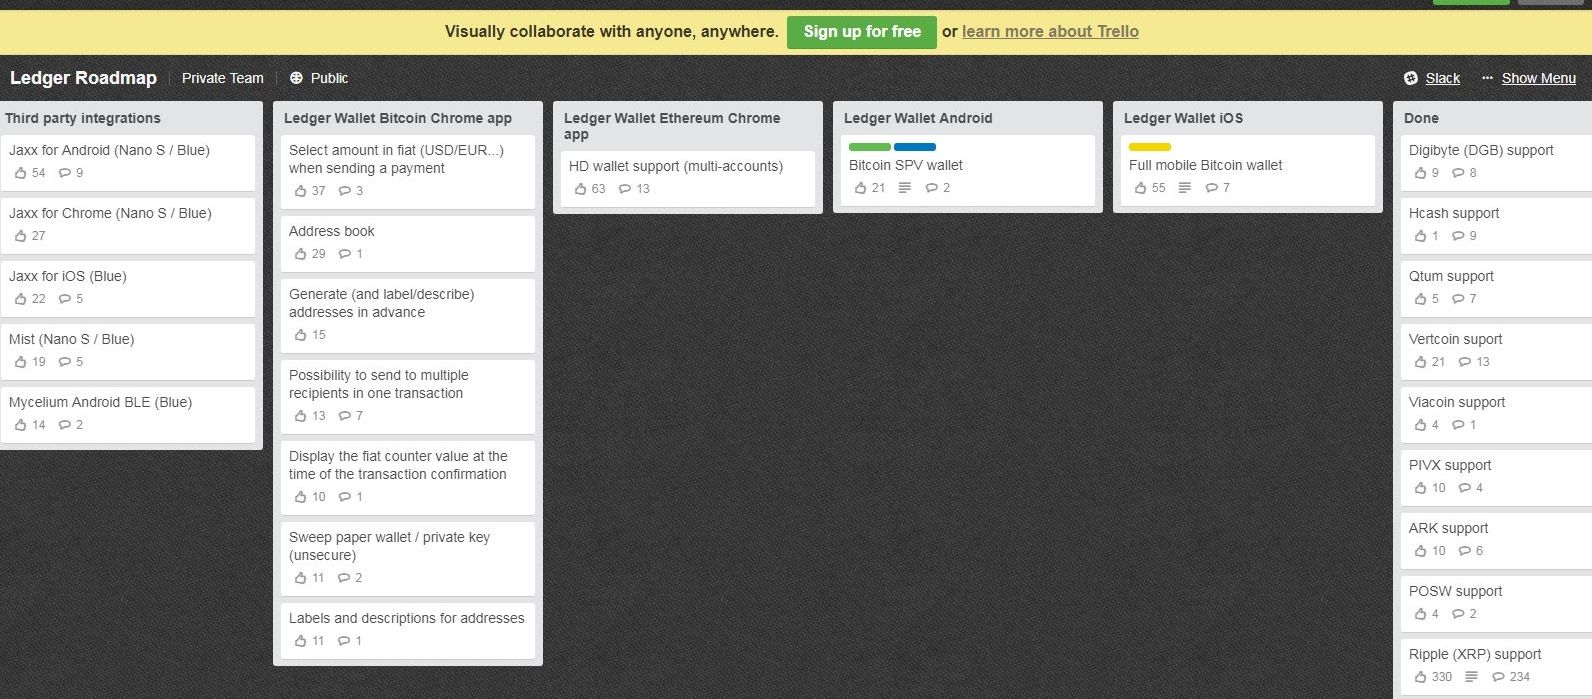Open HD wallet support (multi-accounts) card
Image resolution: width=1592 pixels, height=699 pixels.
click(688, 179)
